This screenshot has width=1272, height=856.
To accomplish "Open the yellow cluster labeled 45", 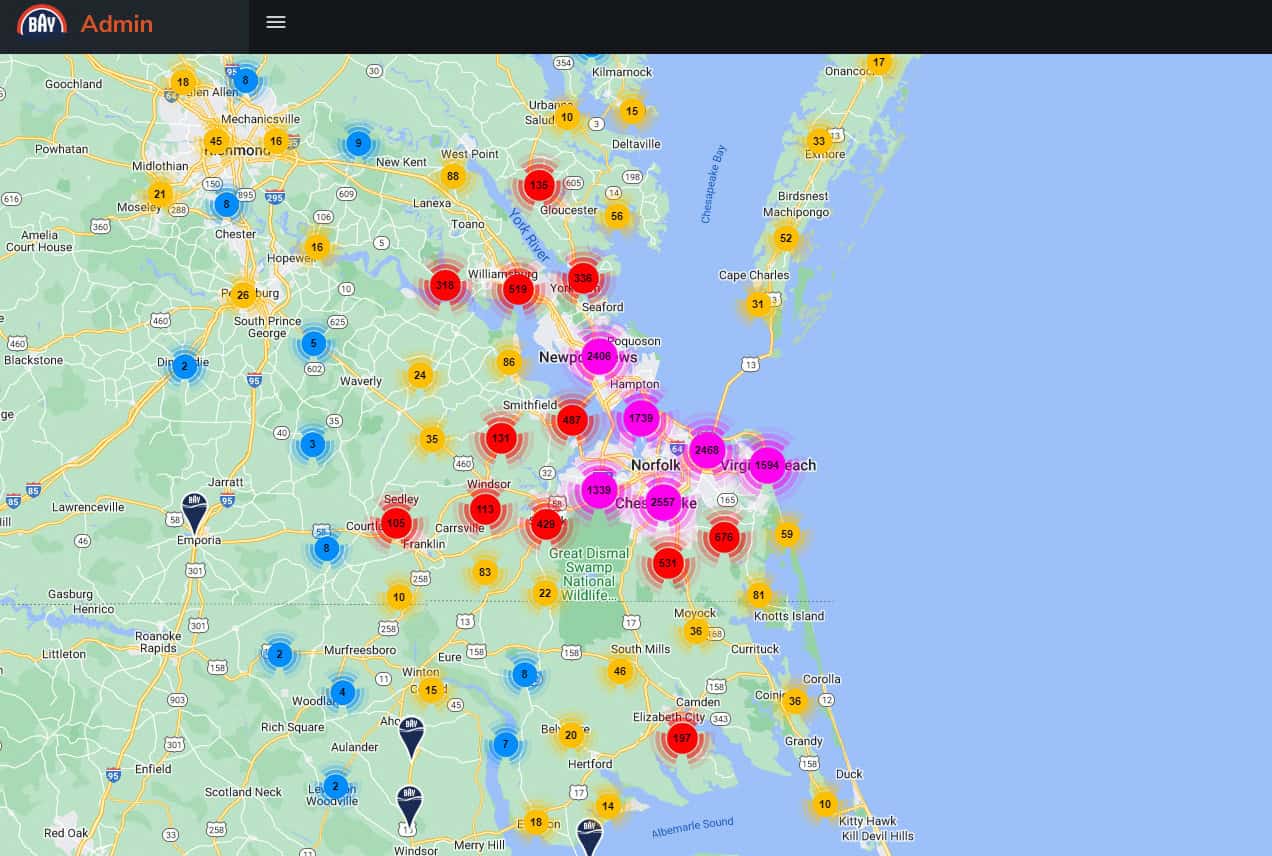I will pyautogui.click(x=216, y=142).
